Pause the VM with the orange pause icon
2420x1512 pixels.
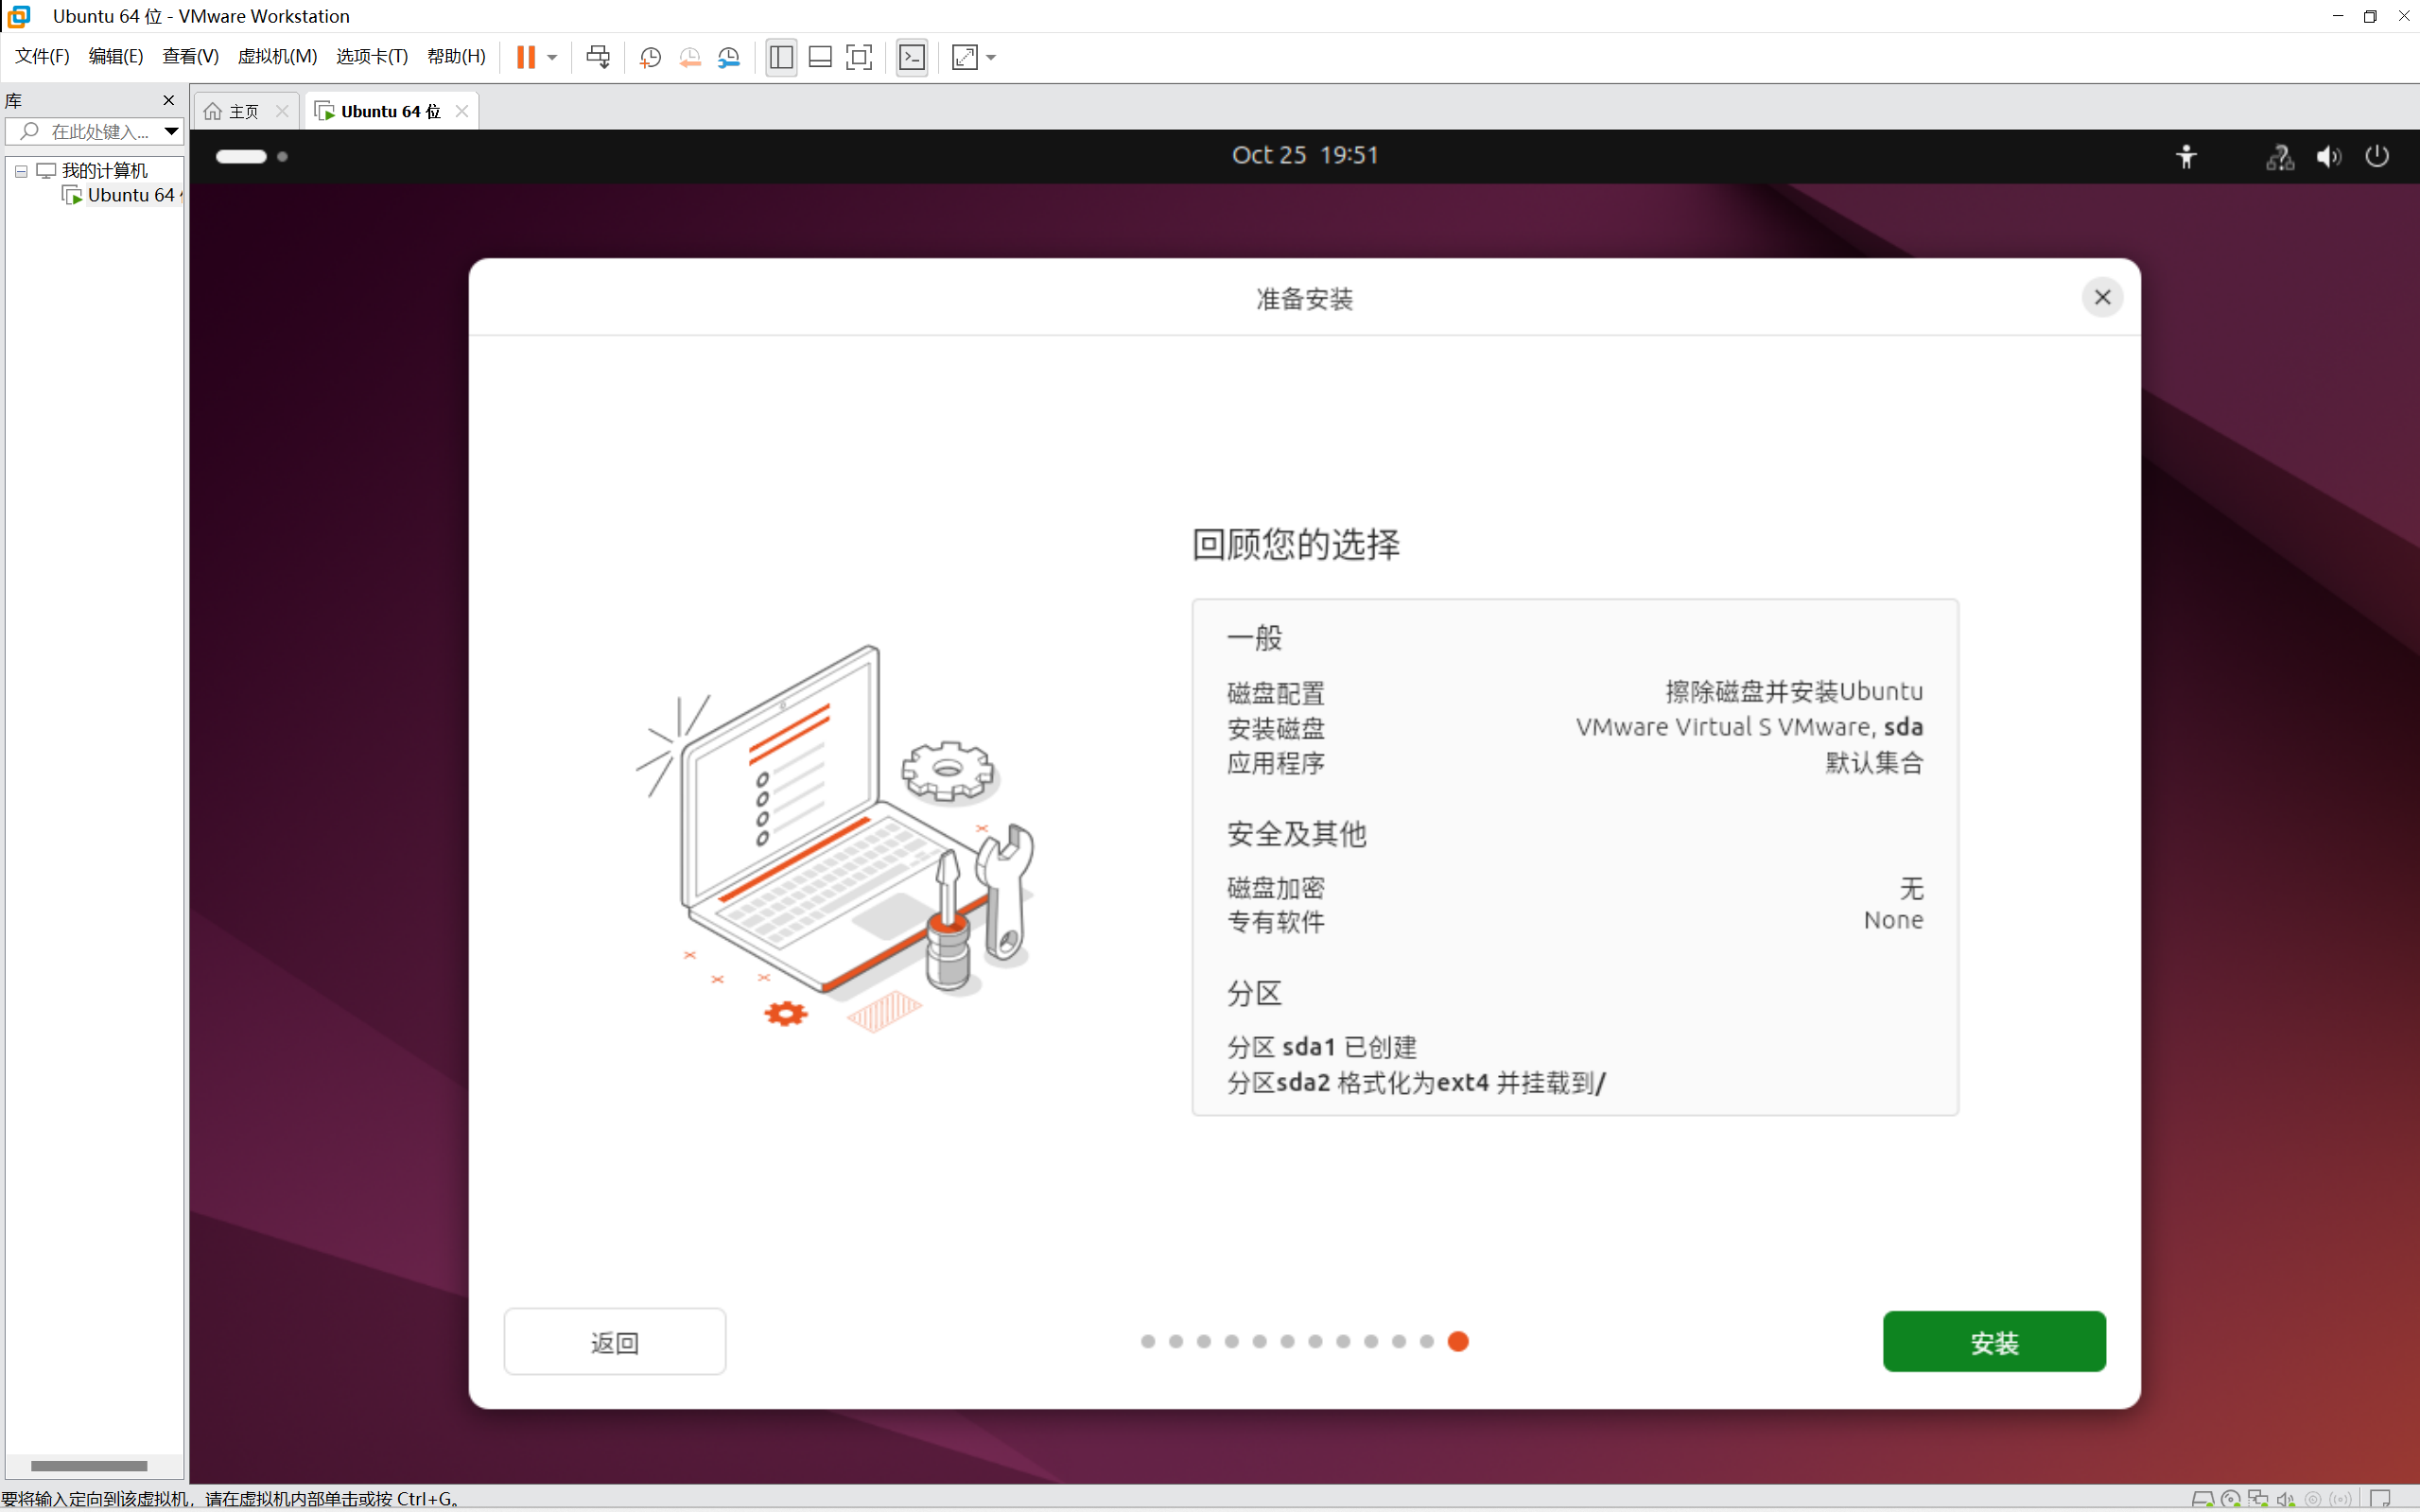tap(526, 57)
